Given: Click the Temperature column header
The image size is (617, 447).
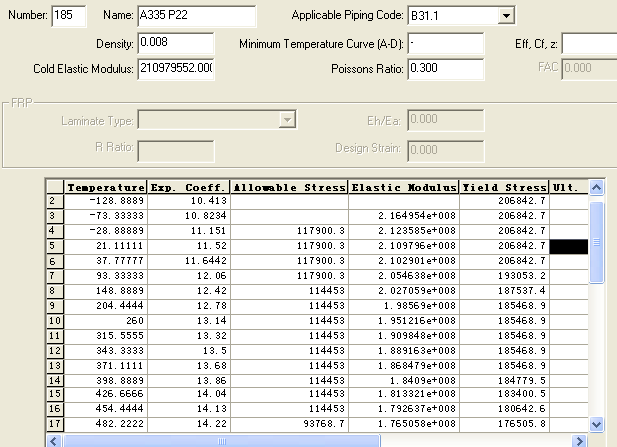Looking at the screenshot, I should 105,187.
